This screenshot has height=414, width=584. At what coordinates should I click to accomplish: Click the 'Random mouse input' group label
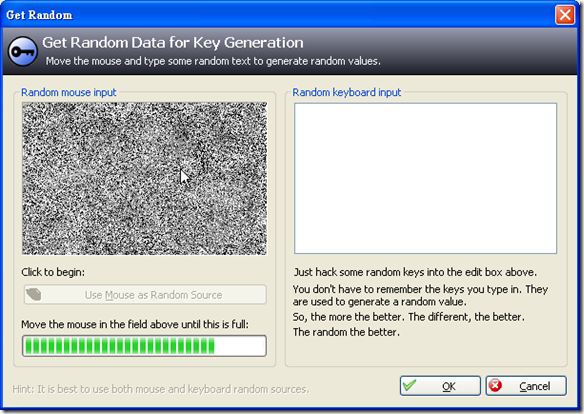click(69, 92)
